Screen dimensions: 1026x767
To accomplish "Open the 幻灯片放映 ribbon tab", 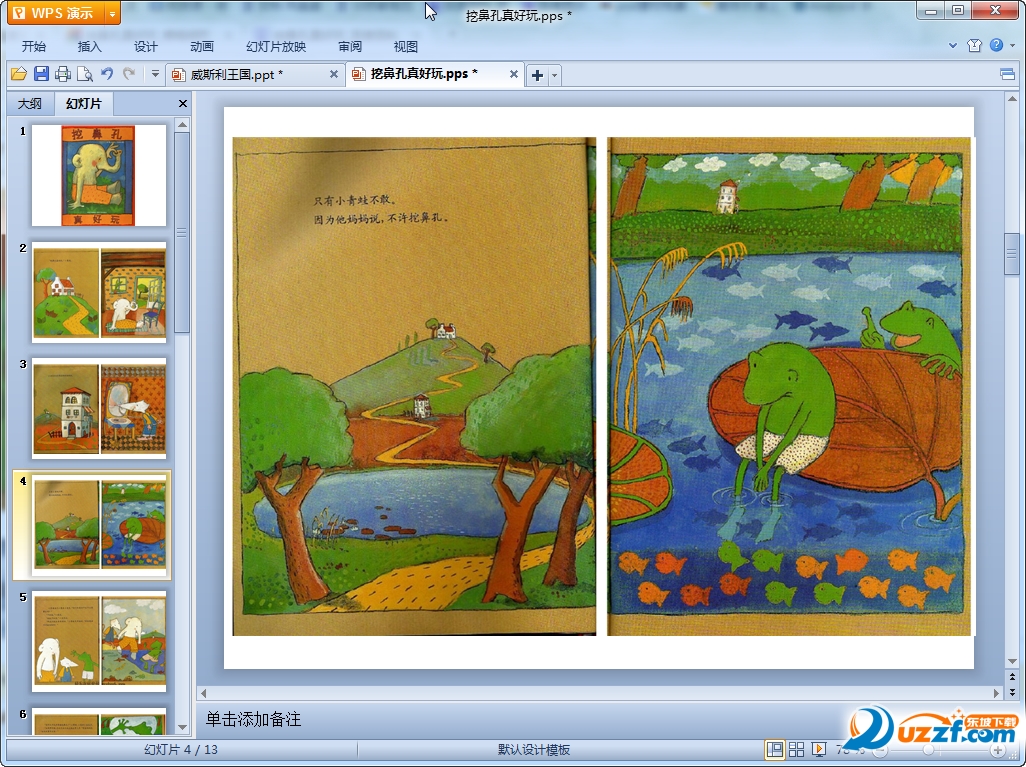I will [276, 46].
